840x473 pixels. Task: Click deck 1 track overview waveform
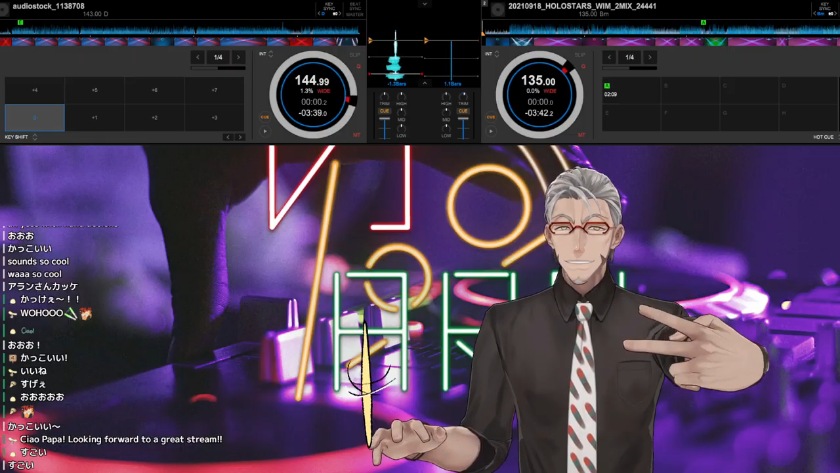pyautogui.click(x=182, y=28)
